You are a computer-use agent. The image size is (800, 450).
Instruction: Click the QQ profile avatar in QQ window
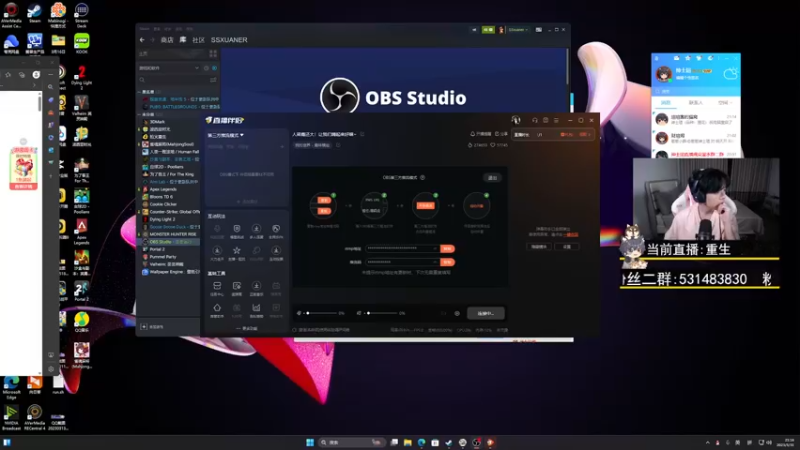pyautogui.click(x=664, y=74)
